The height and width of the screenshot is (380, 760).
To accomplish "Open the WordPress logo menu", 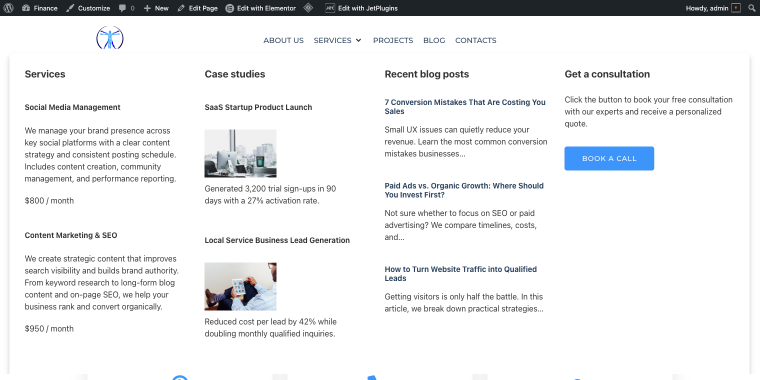I will (x=9, y=8).
